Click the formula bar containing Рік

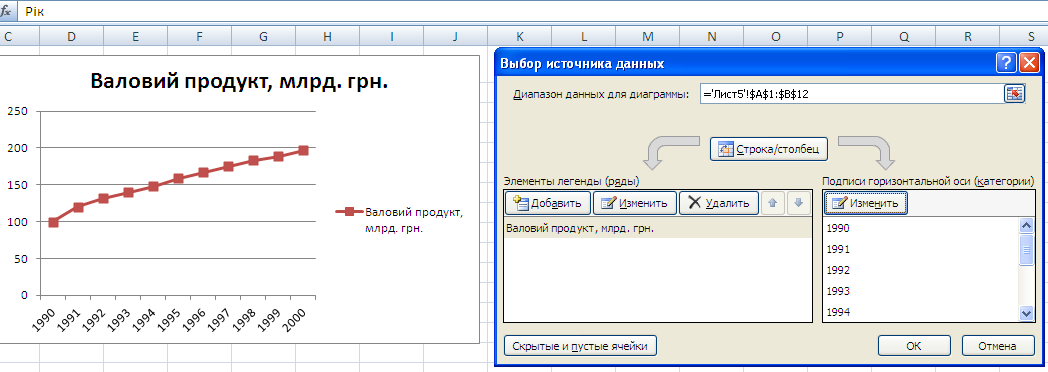[x=535, y=11]
